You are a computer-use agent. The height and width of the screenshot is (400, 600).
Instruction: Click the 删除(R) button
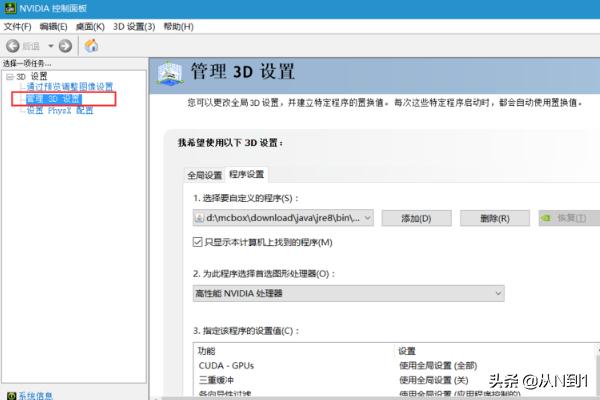click(x=495, y=218)
